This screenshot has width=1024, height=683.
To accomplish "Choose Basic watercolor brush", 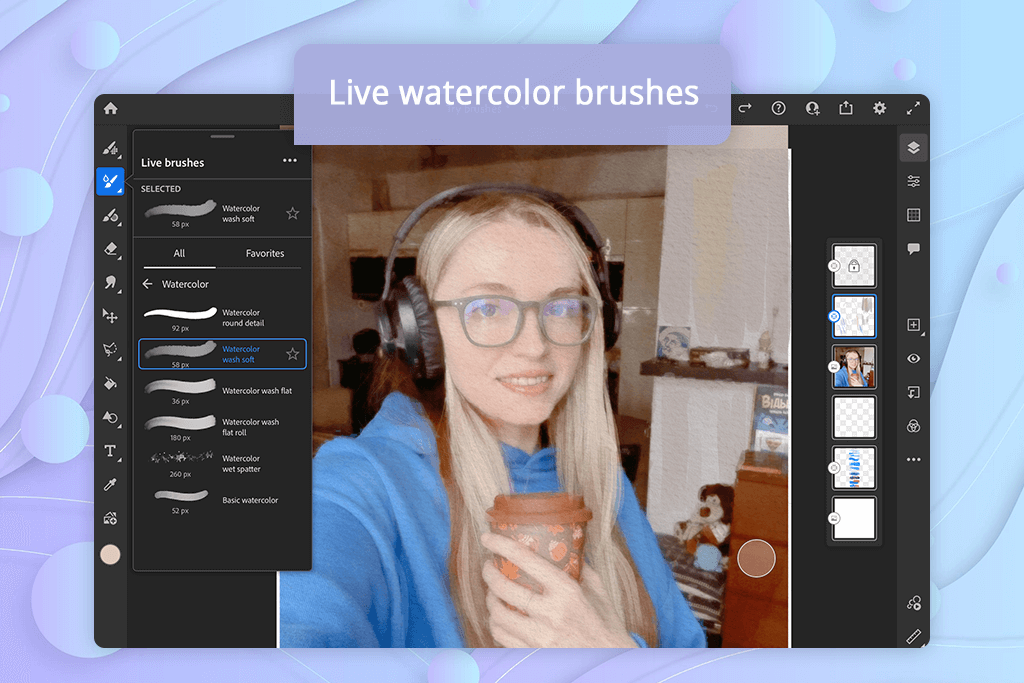I will 222,501.
